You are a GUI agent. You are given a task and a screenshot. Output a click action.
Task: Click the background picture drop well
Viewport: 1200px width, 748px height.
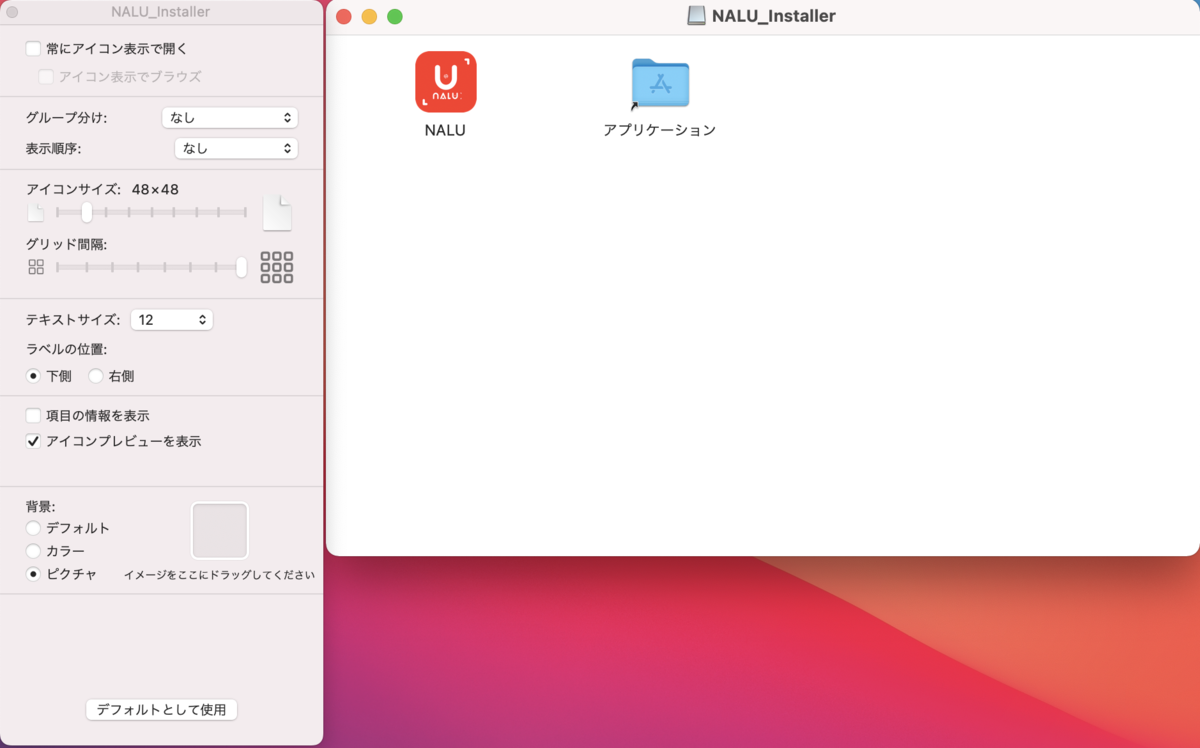click(x=220, y=531)
